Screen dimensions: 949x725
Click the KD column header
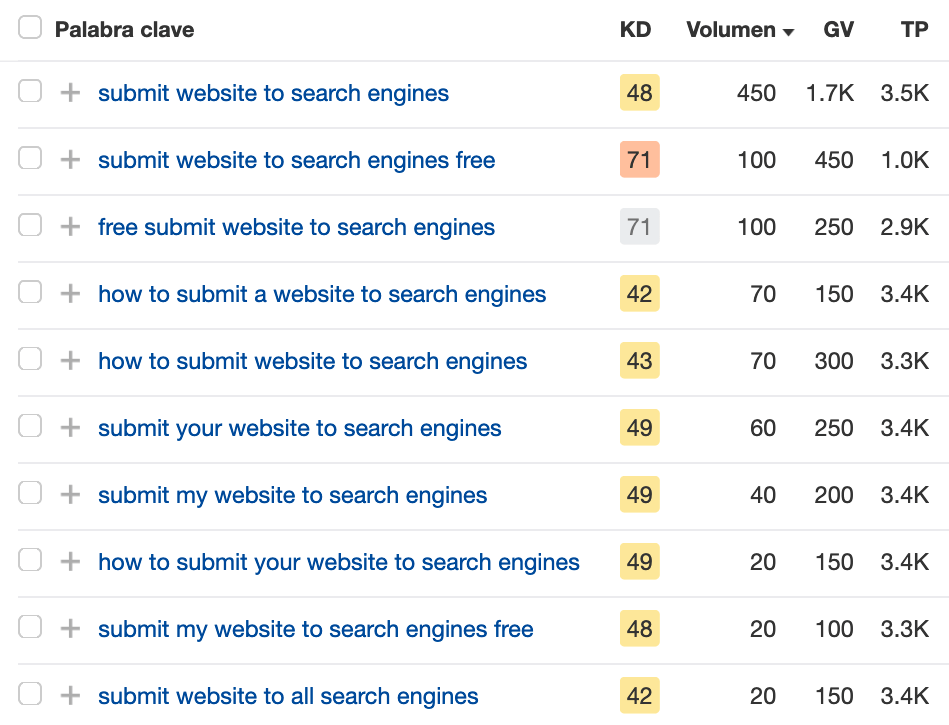[635, 30]
